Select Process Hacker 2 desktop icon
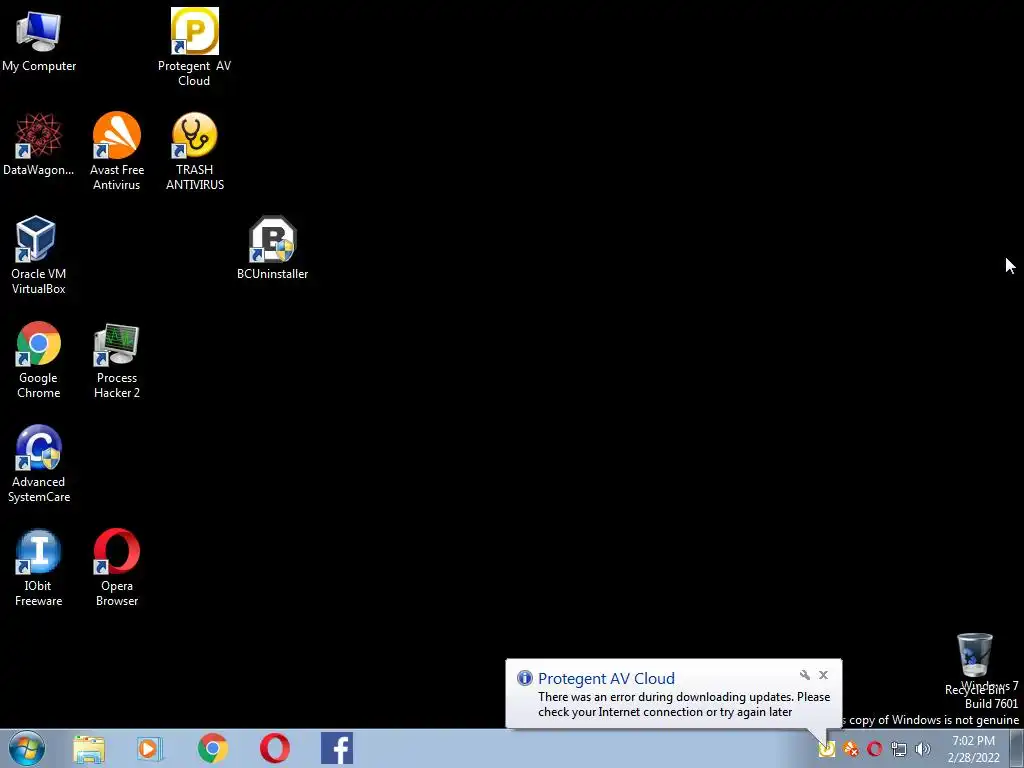This screenshot has width=1024, height=768. (117, 360)
